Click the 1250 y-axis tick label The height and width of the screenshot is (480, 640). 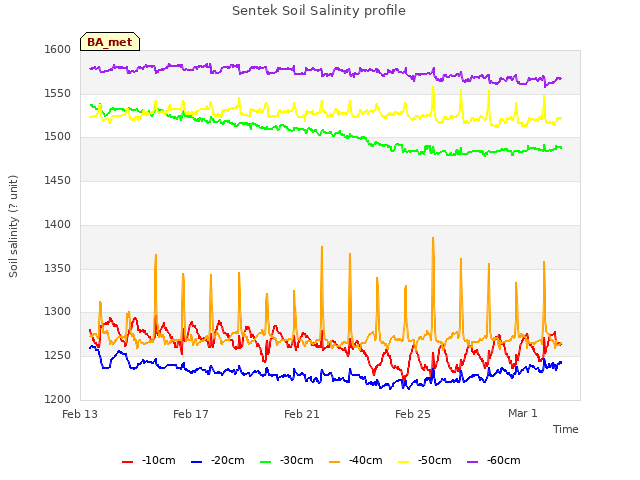pos(58,356)
